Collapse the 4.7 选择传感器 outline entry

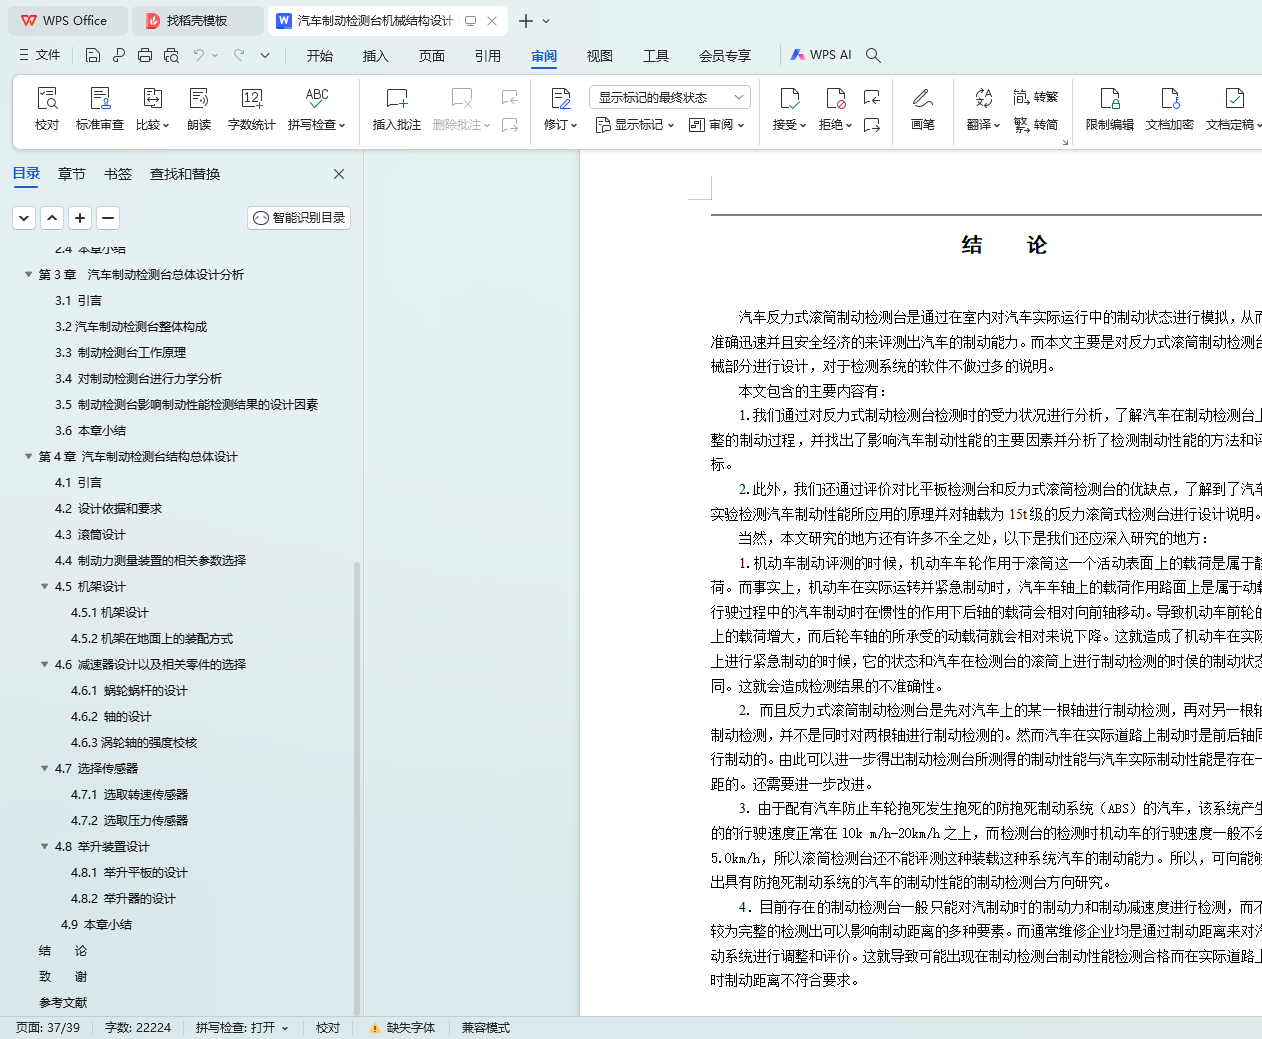44,768
